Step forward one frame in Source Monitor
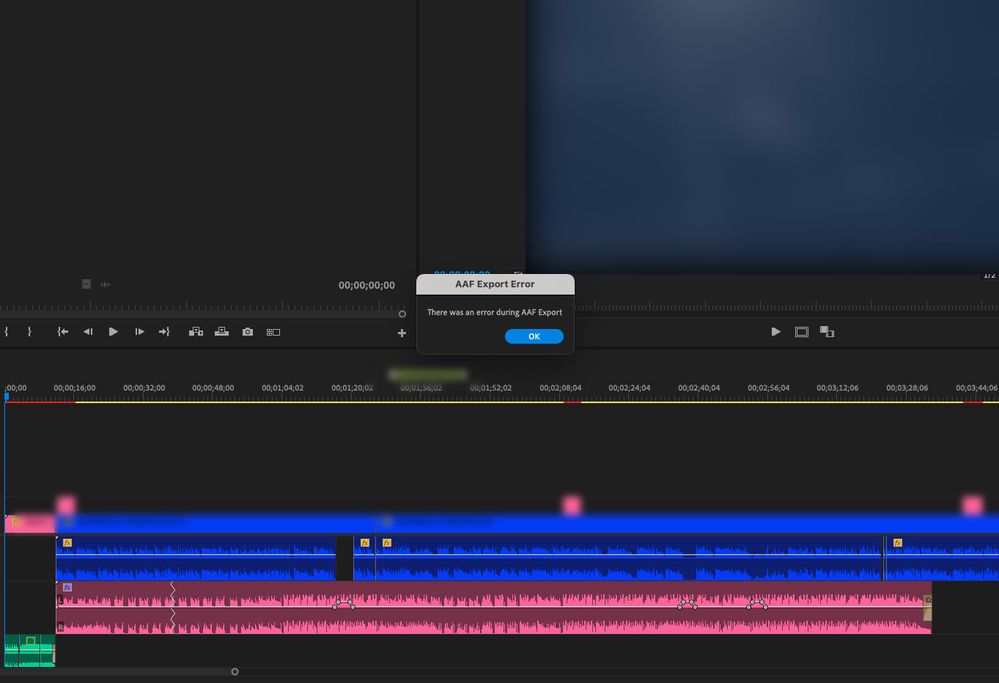The image size is (999, 683). point(139,332)
